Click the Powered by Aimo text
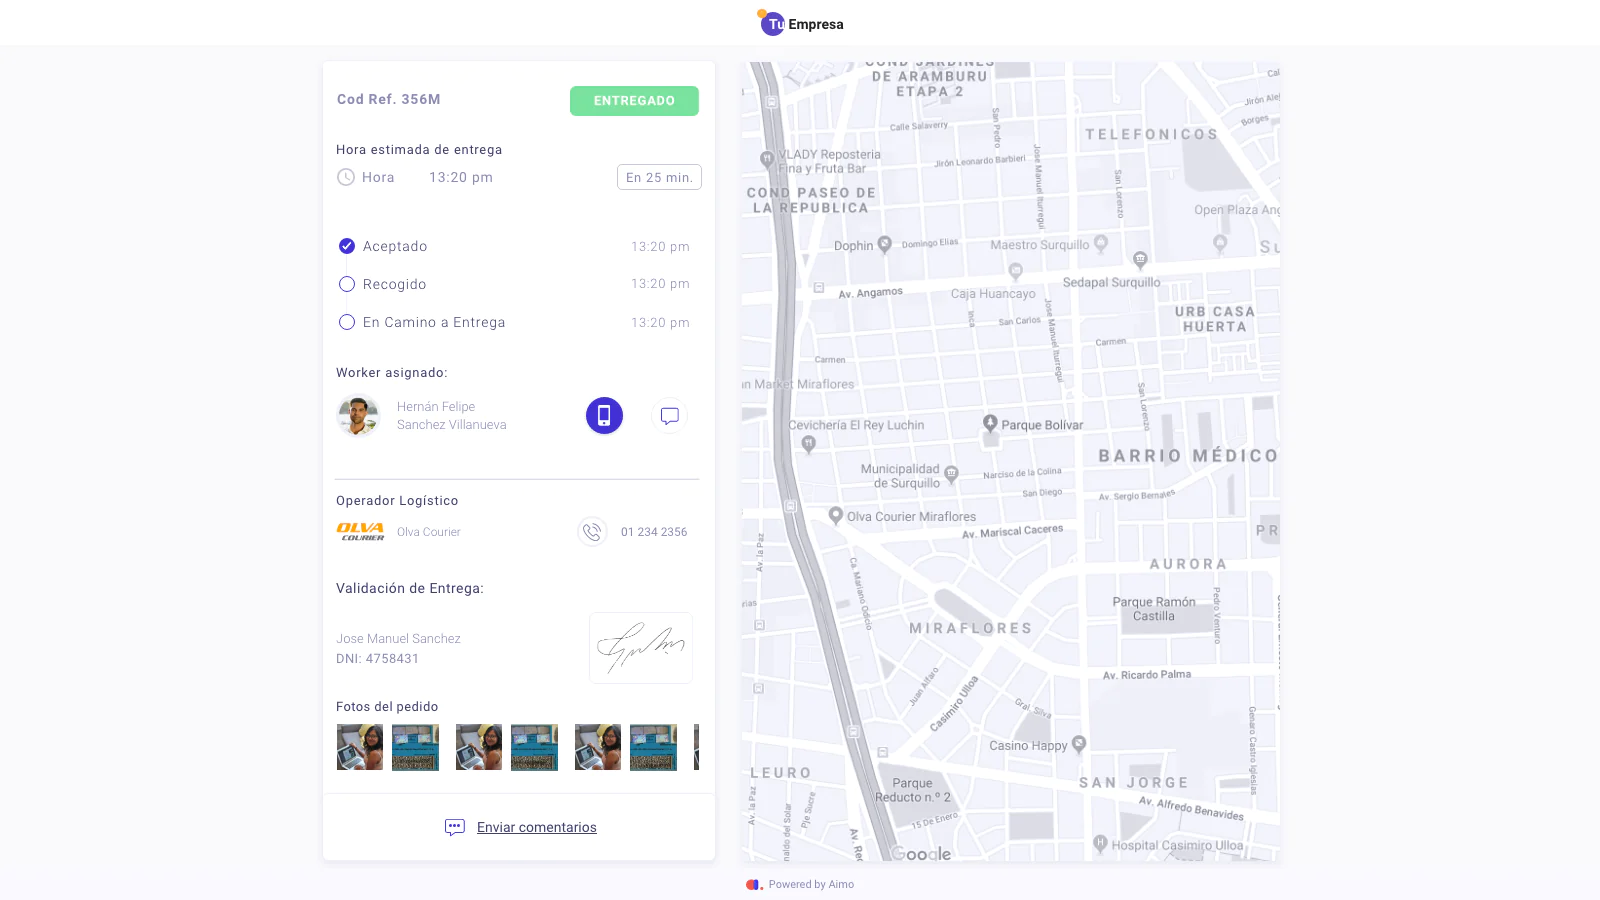Image resolution: width=1600 pixels, height=900 pixels. coord(811,884)
